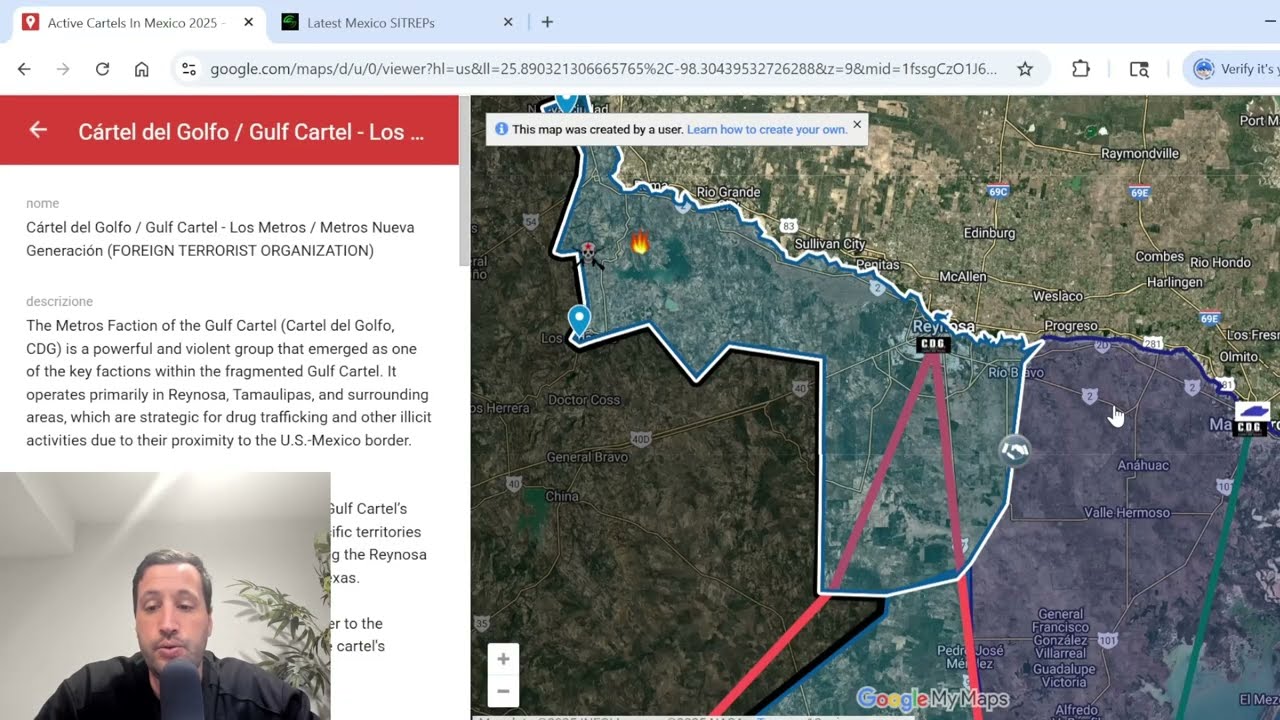Click the Google My Maps logo
The height and width of the screenshot is (720, 1280).
[x=933, y=699]
